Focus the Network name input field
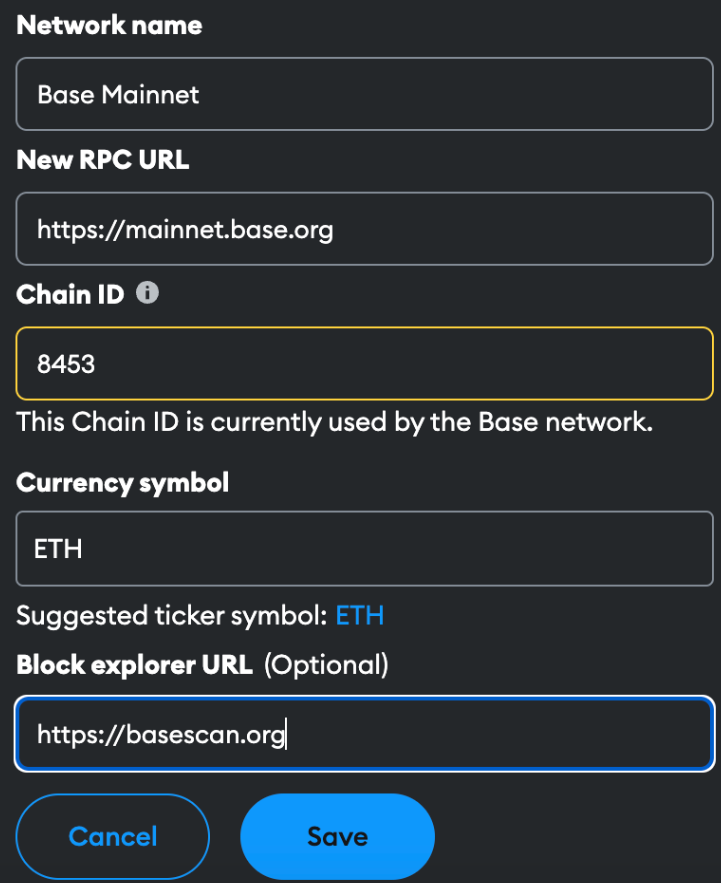721x883 pixels. pyautogui.click(x=364, y=95)
